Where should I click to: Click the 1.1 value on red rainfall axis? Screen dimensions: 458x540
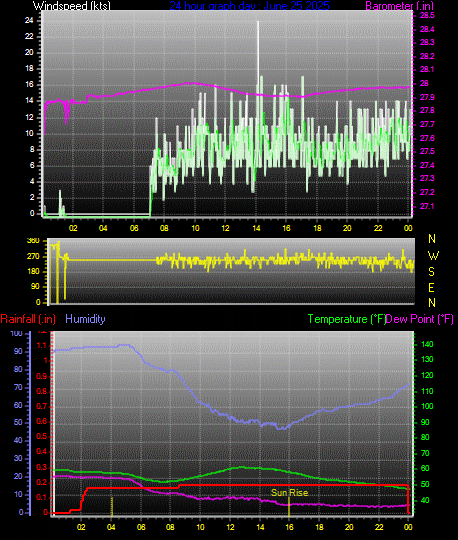click(x=42, y=345)
